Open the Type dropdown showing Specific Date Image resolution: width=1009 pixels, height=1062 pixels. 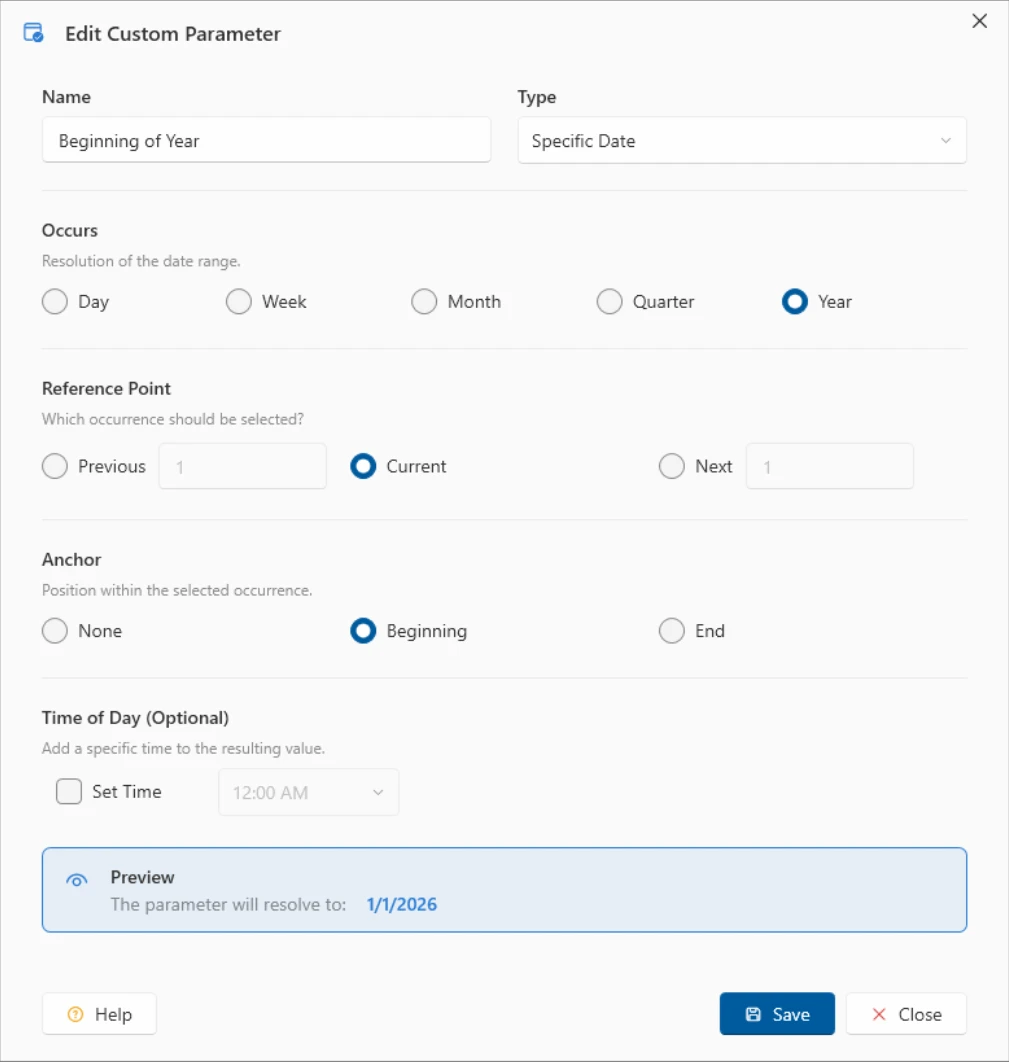point(742,140)
